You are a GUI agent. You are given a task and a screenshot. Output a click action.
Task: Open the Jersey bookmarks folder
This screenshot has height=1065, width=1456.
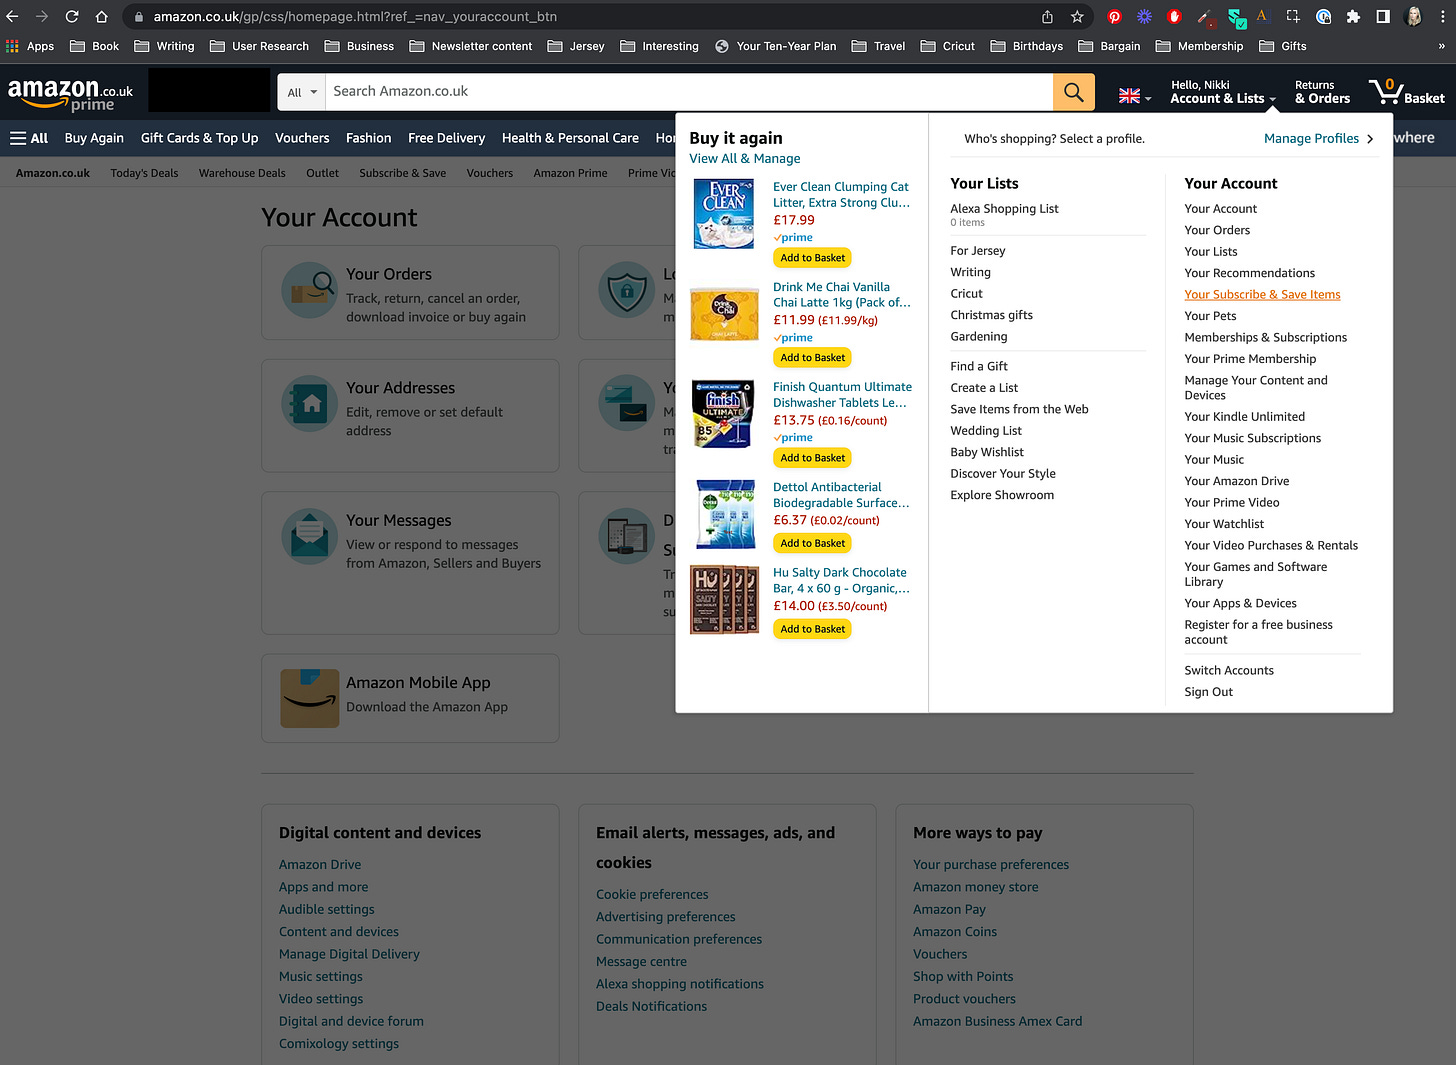click(576, 46)
